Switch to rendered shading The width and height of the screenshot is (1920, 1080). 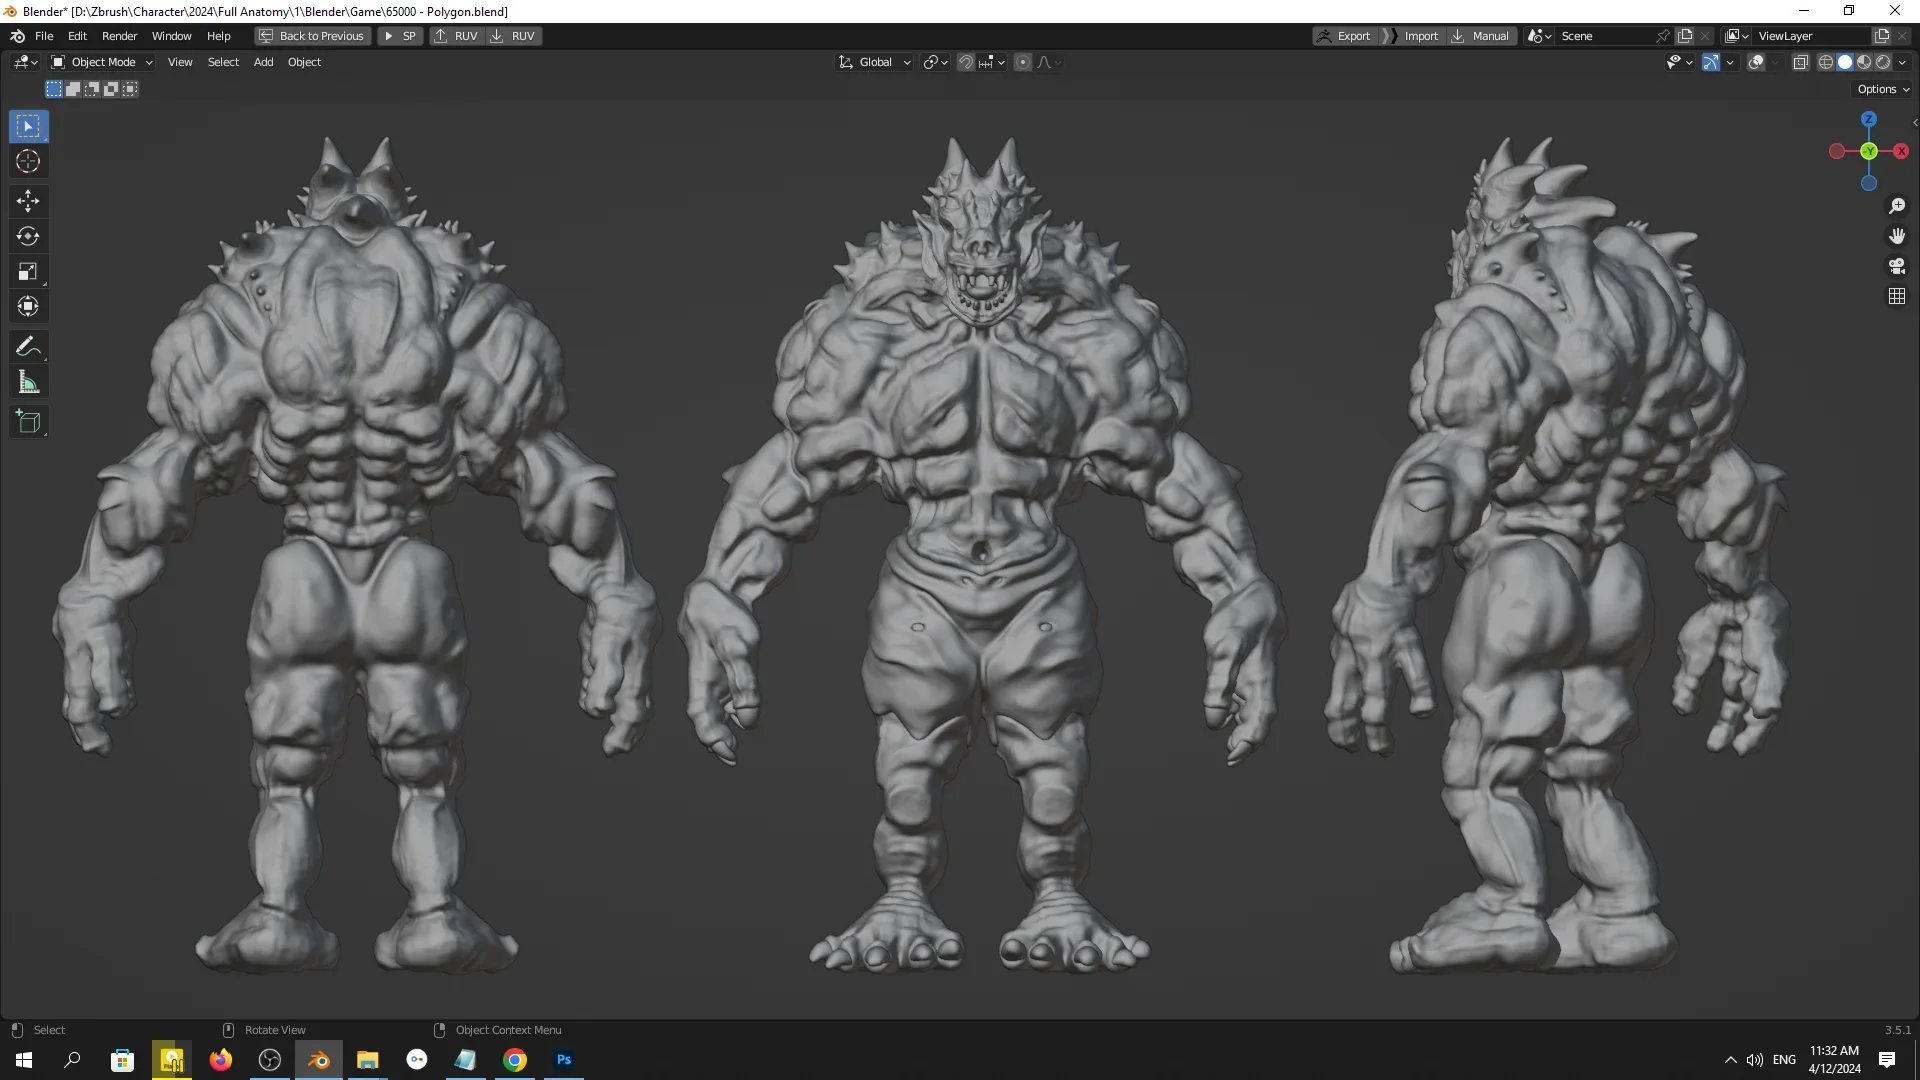(1883, 62)
